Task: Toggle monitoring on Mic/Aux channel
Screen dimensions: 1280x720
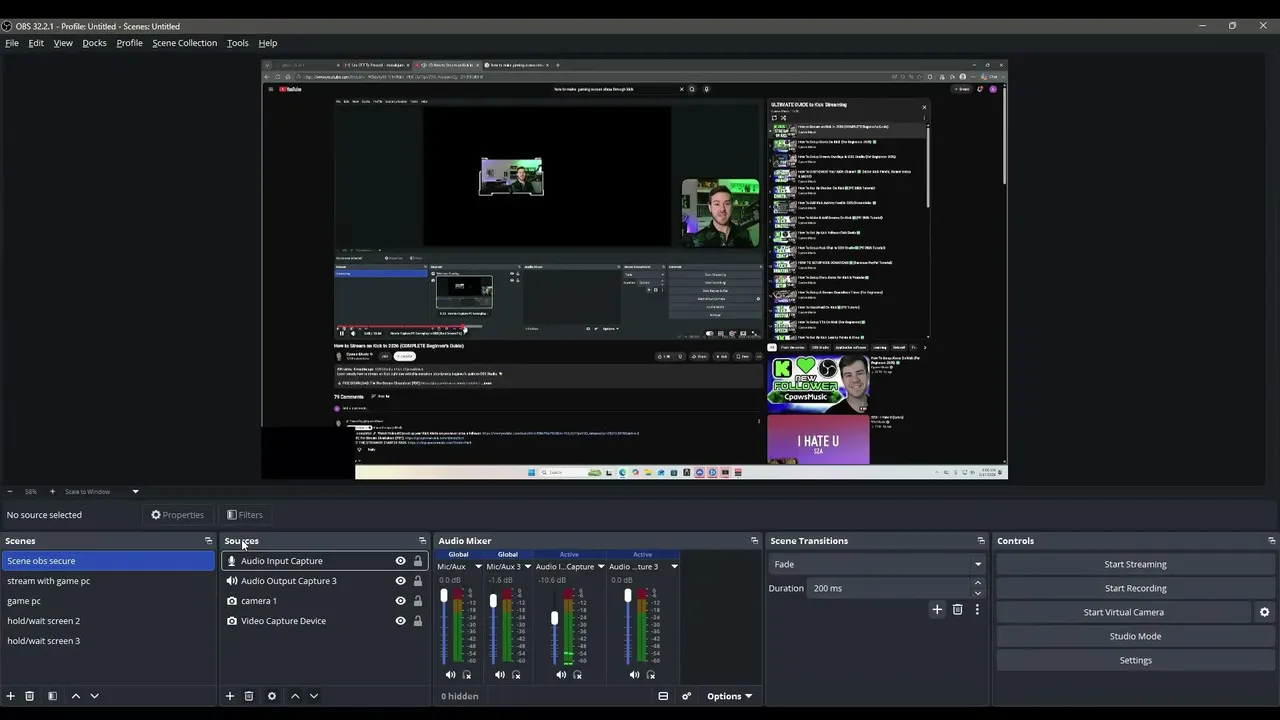Action: (466, 675)
